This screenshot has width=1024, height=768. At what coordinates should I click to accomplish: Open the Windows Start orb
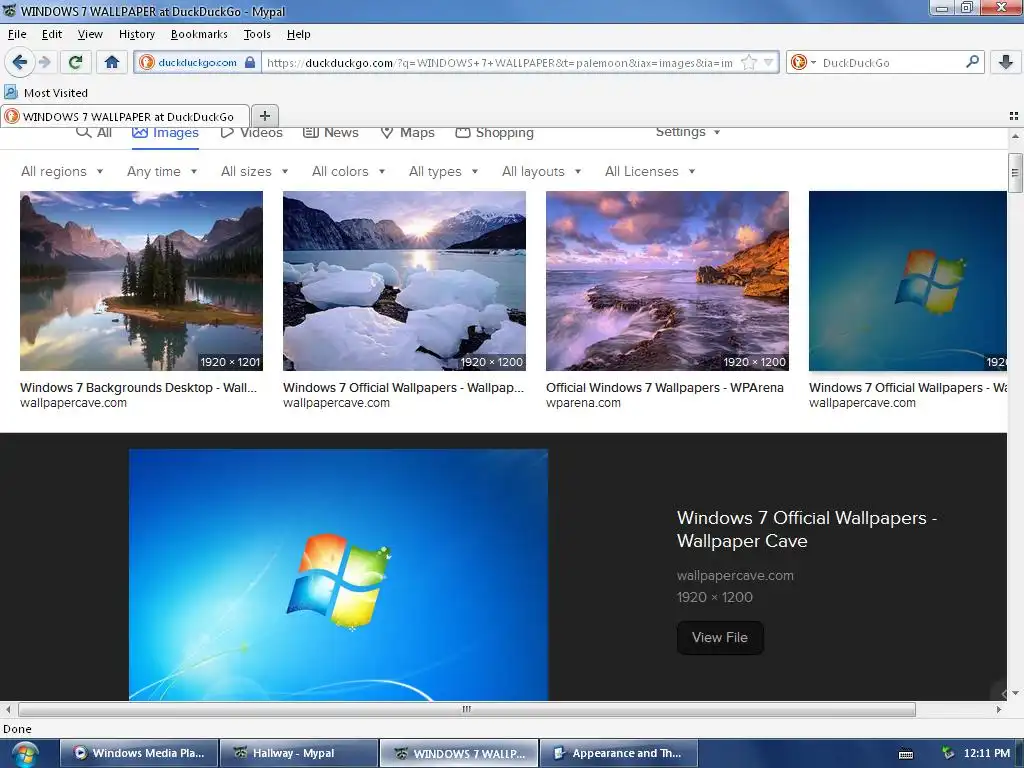click(25, 754)
